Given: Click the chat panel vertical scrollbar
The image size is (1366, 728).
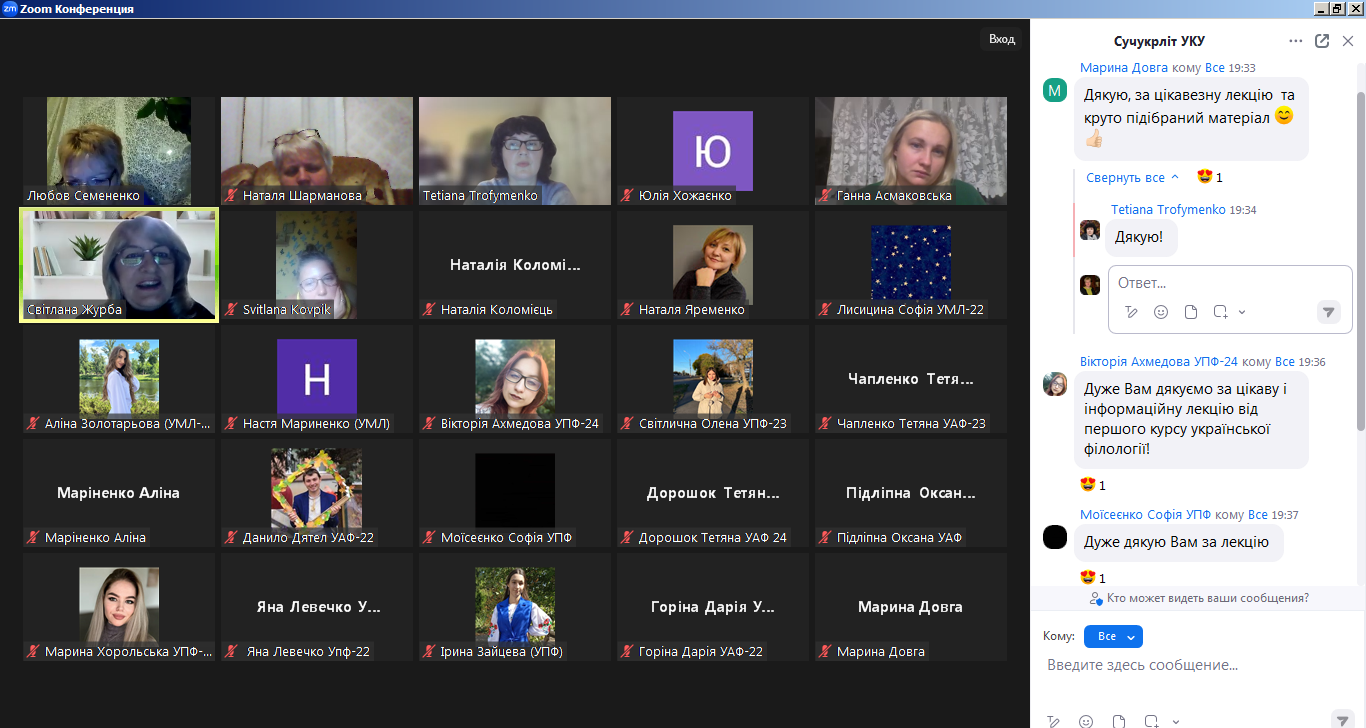Looking at the screenshot, I should point(1360,260).
